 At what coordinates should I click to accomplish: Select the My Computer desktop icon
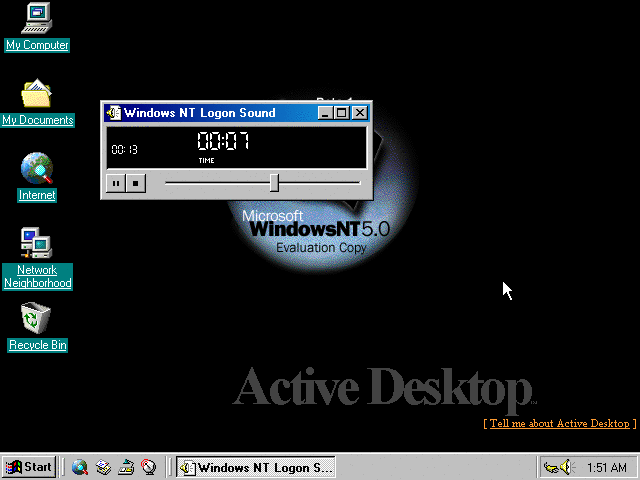(x=37, y=18)
